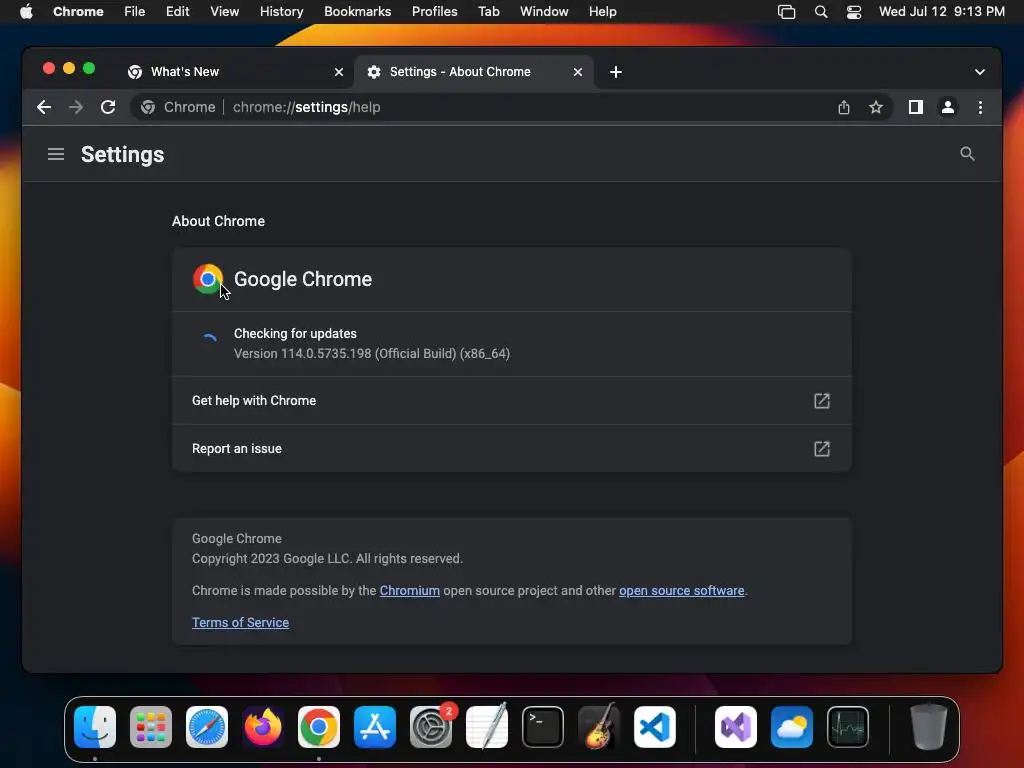
Task: Open external link icon for Report an issue
Action: tap(822, 449)
